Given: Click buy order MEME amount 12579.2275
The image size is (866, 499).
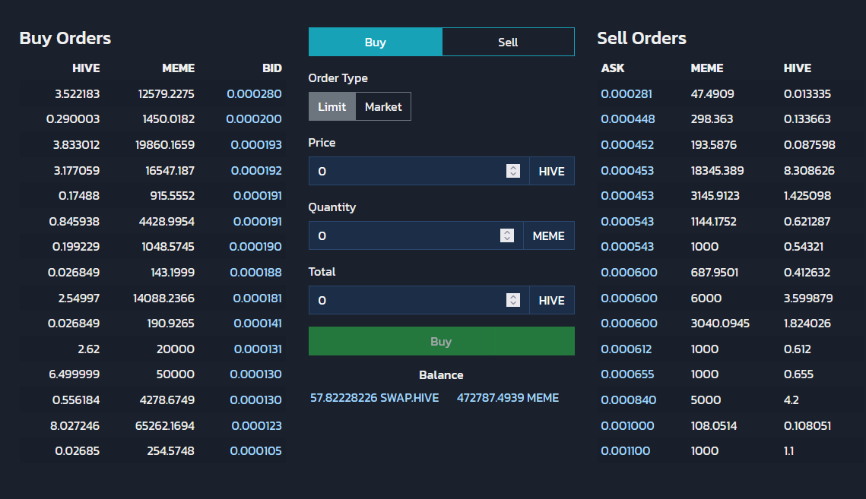Looking at the screenshot, I should click(x=166, y=94).
